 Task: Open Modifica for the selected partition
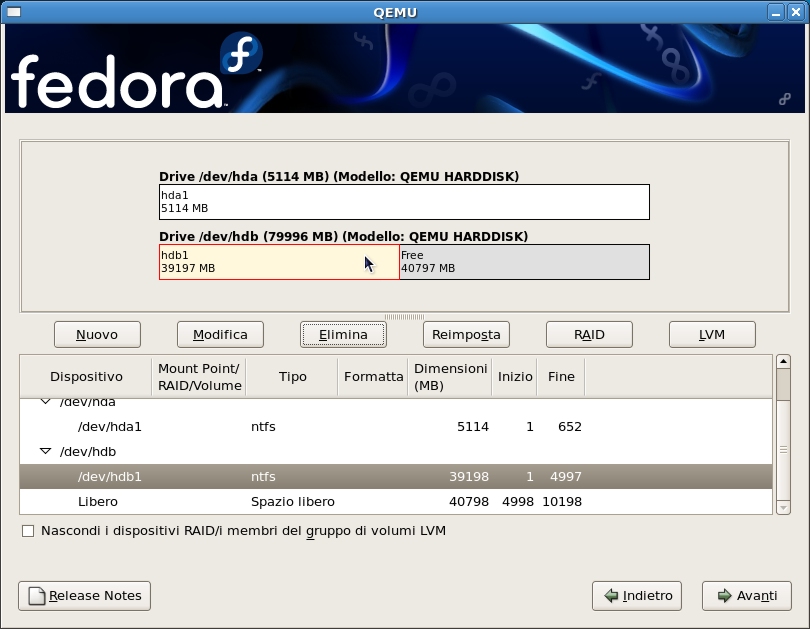coord(220,335)
